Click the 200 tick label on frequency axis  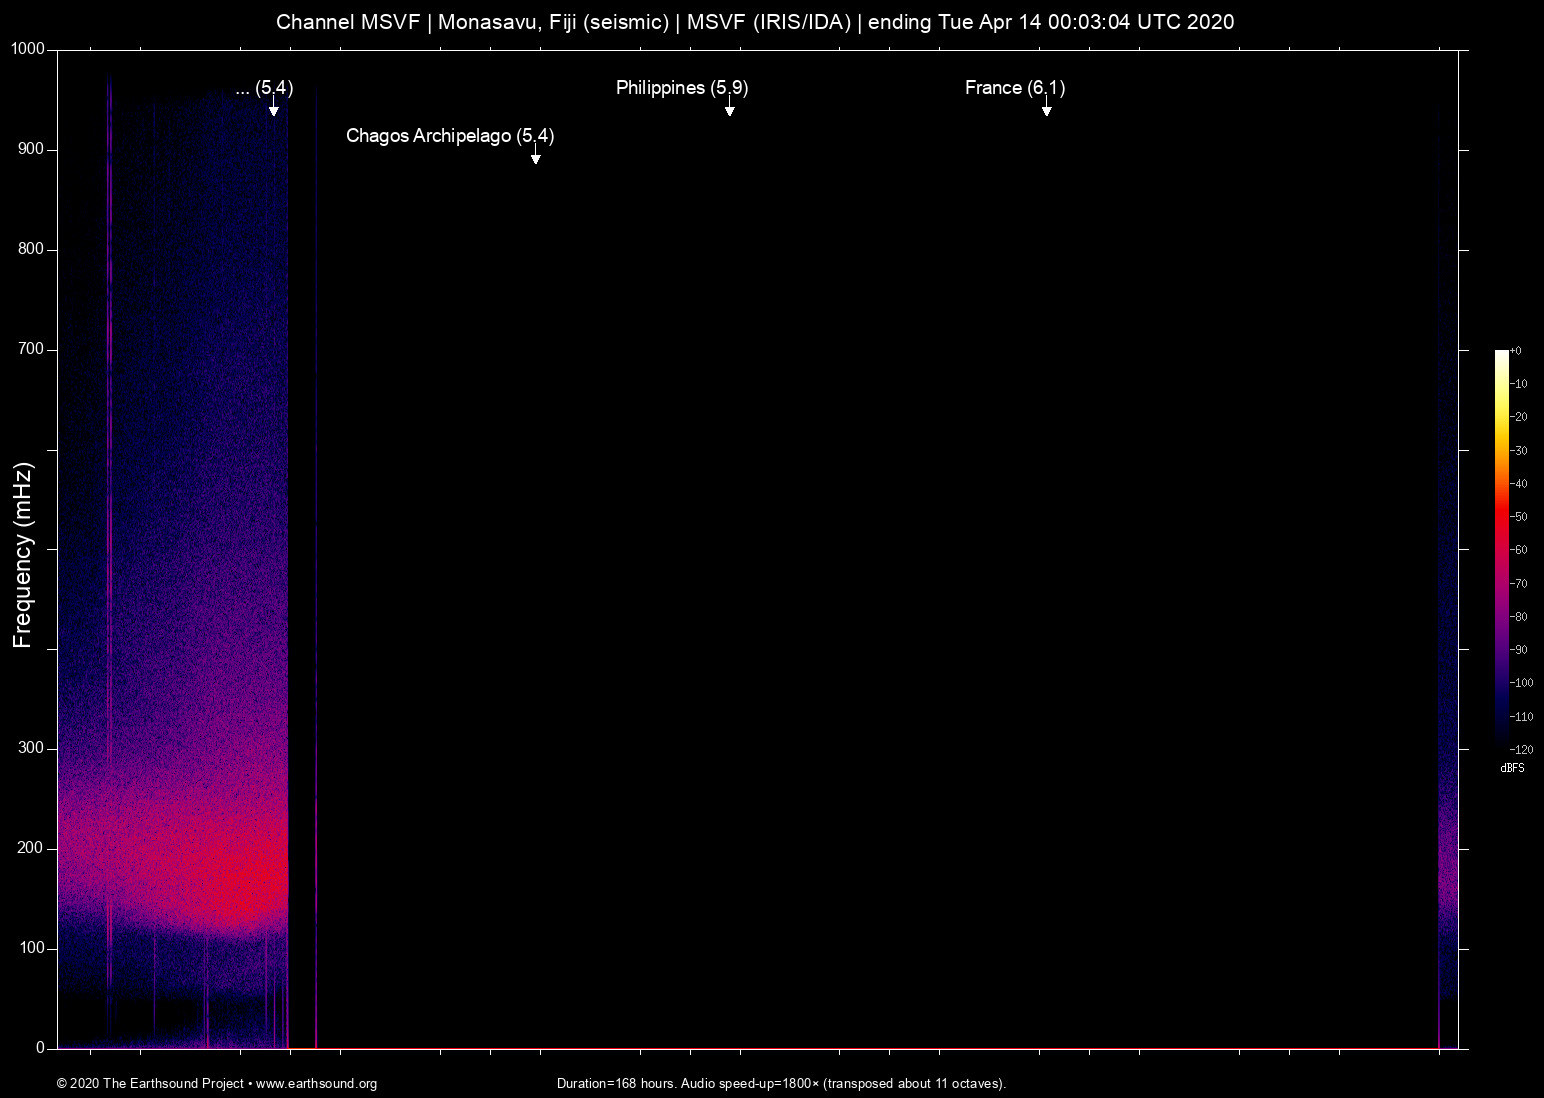click(31, 848)
